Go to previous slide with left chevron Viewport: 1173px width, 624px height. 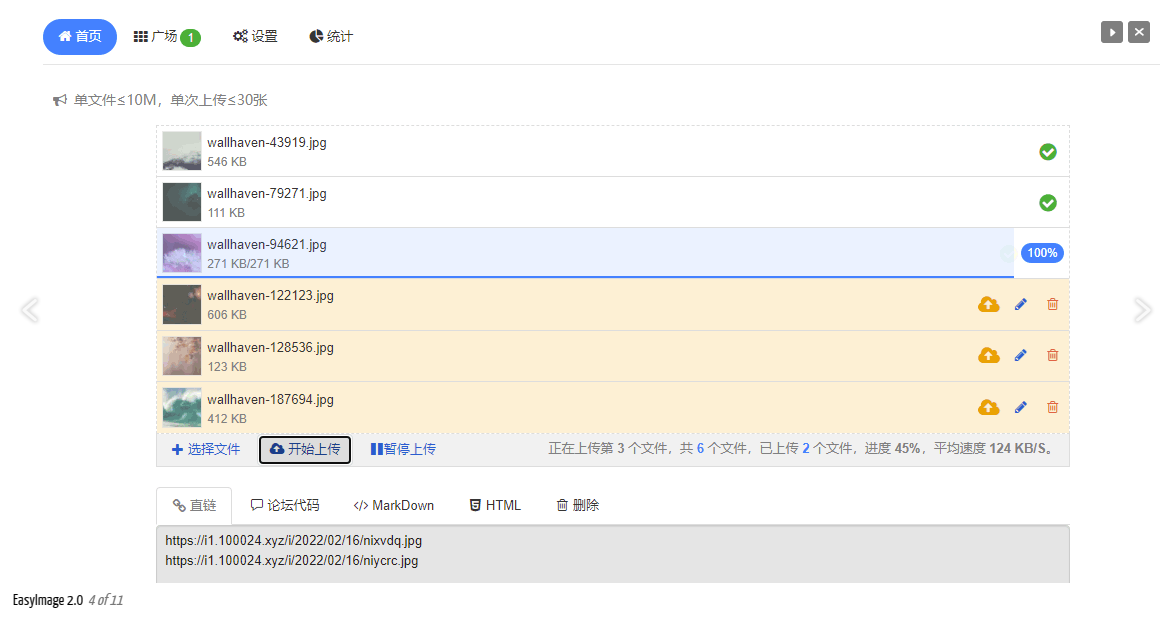click(30, 310)
